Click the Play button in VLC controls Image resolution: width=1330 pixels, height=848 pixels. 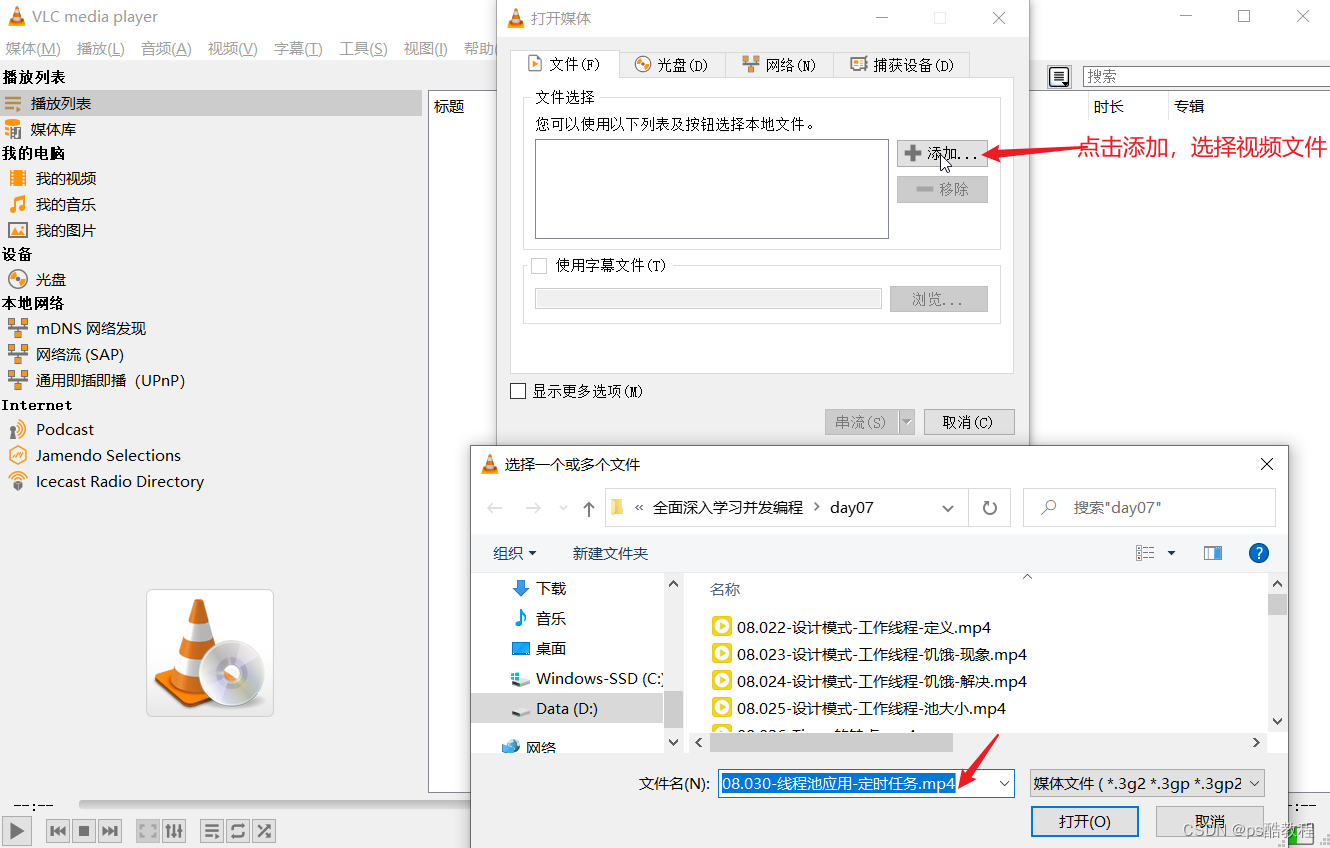[x=17, y=830]
